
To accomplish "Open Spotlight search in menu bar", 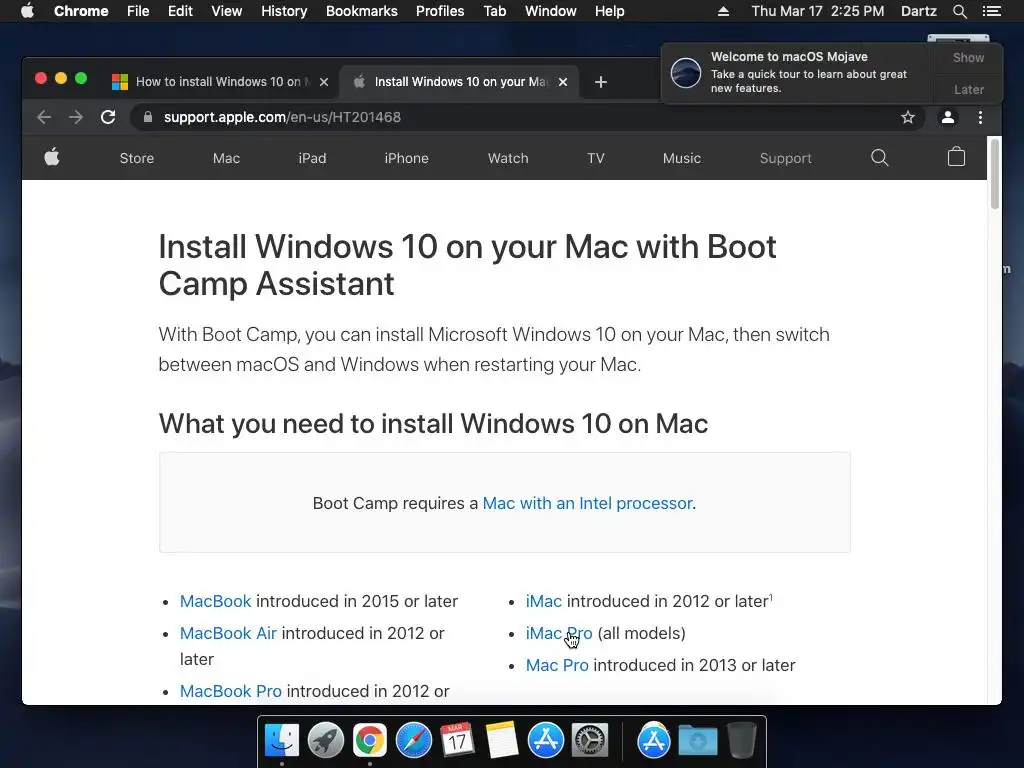I will 959,11.
